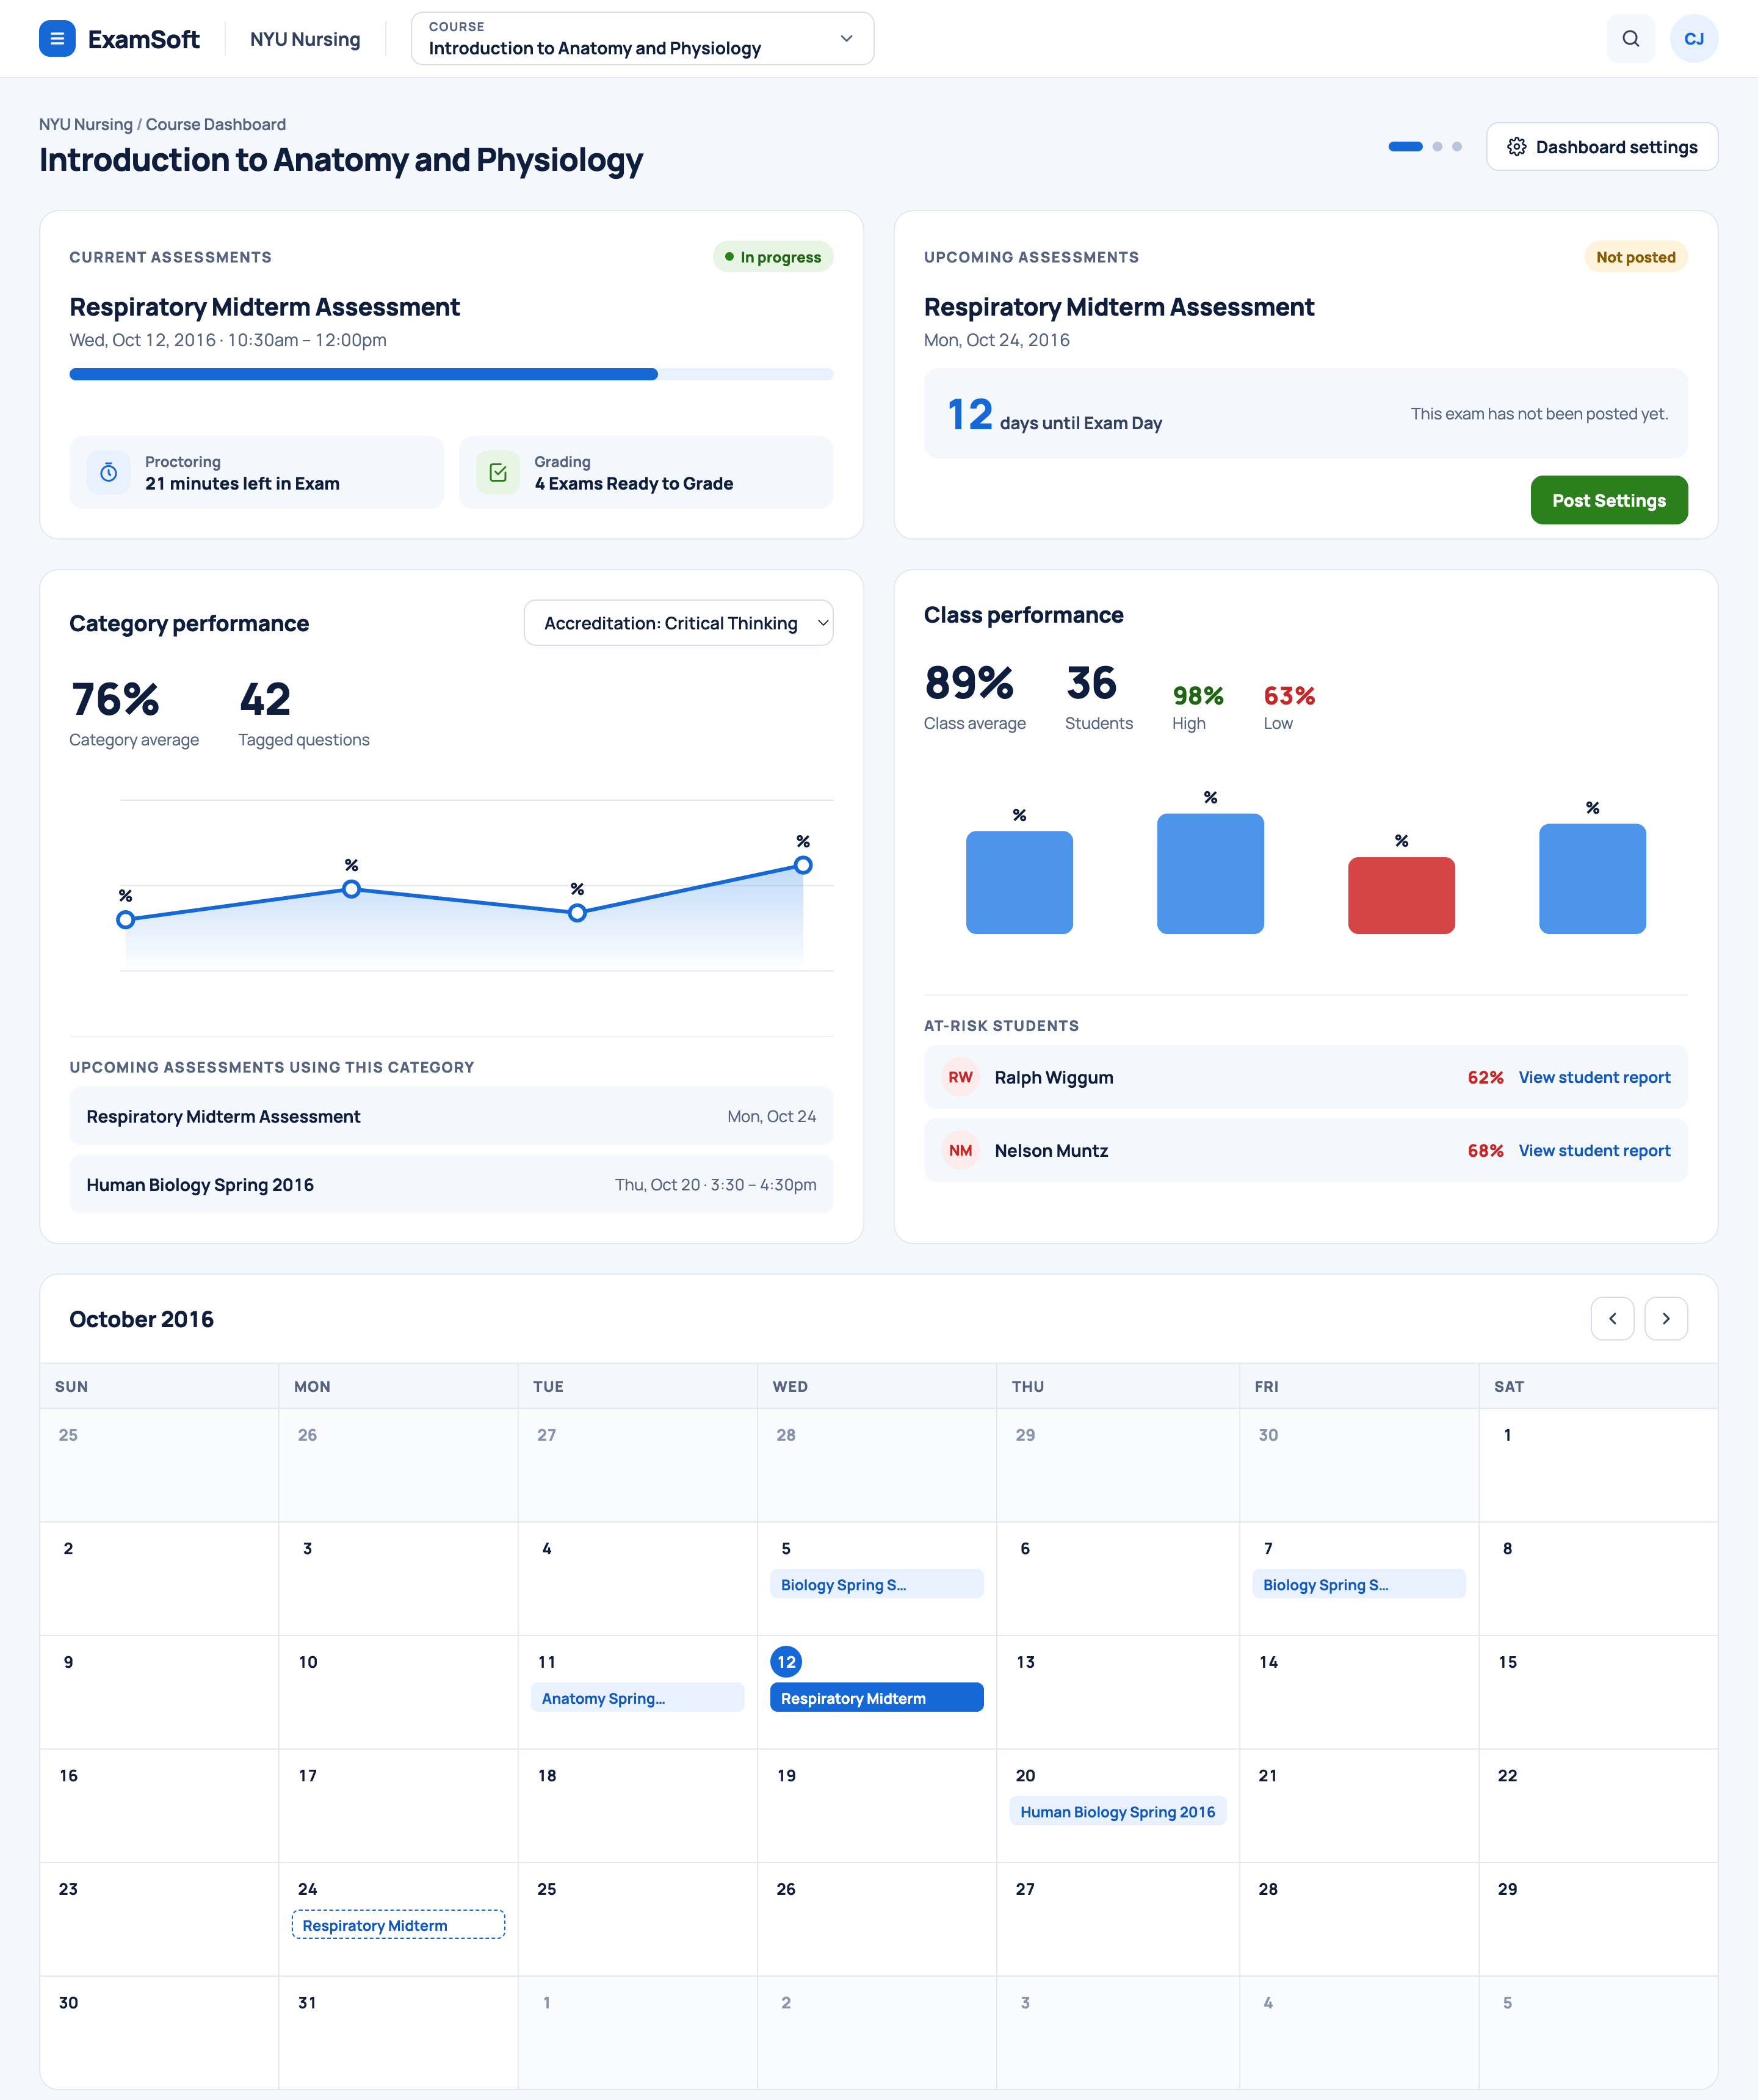Select today's date 12 in the calendar

tap(786, 1661)
